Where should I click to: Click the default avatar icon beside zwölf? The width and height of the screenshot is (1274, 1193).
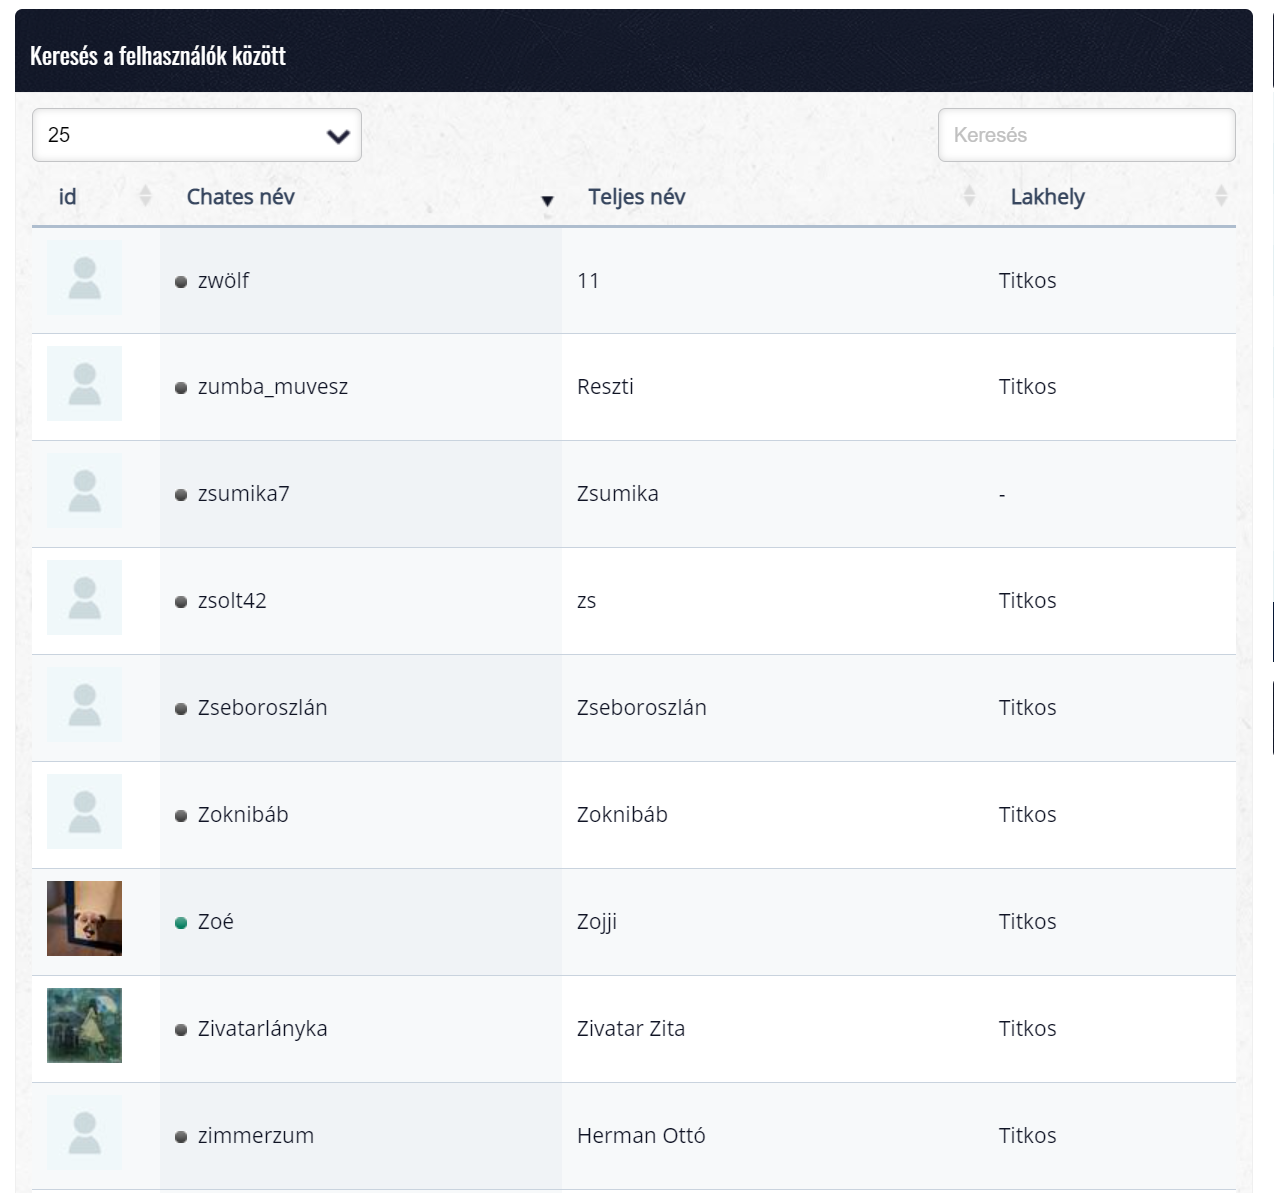pos(84,278)
